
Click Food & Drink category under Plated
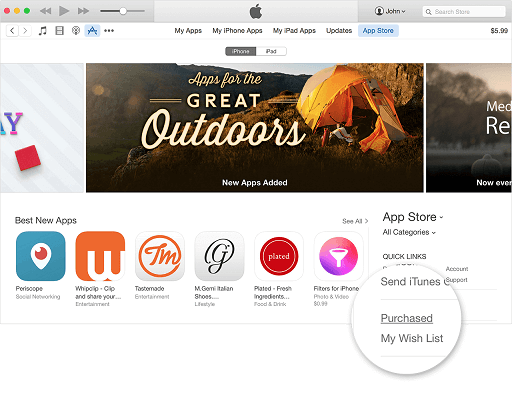point(270,304)
